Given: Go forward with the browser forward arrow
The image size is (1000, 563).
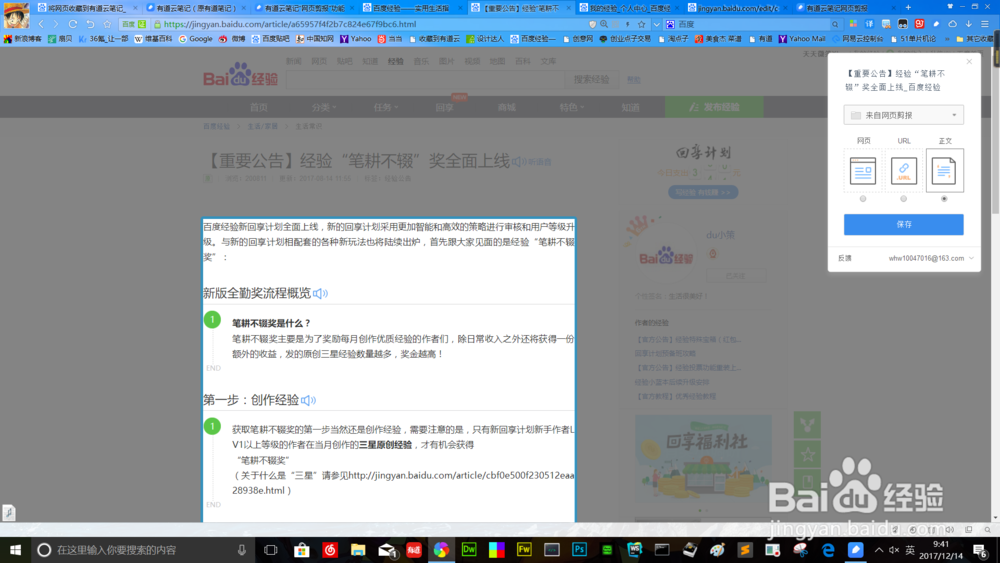Looking at the screenshot, I should [x=56, y=24].
